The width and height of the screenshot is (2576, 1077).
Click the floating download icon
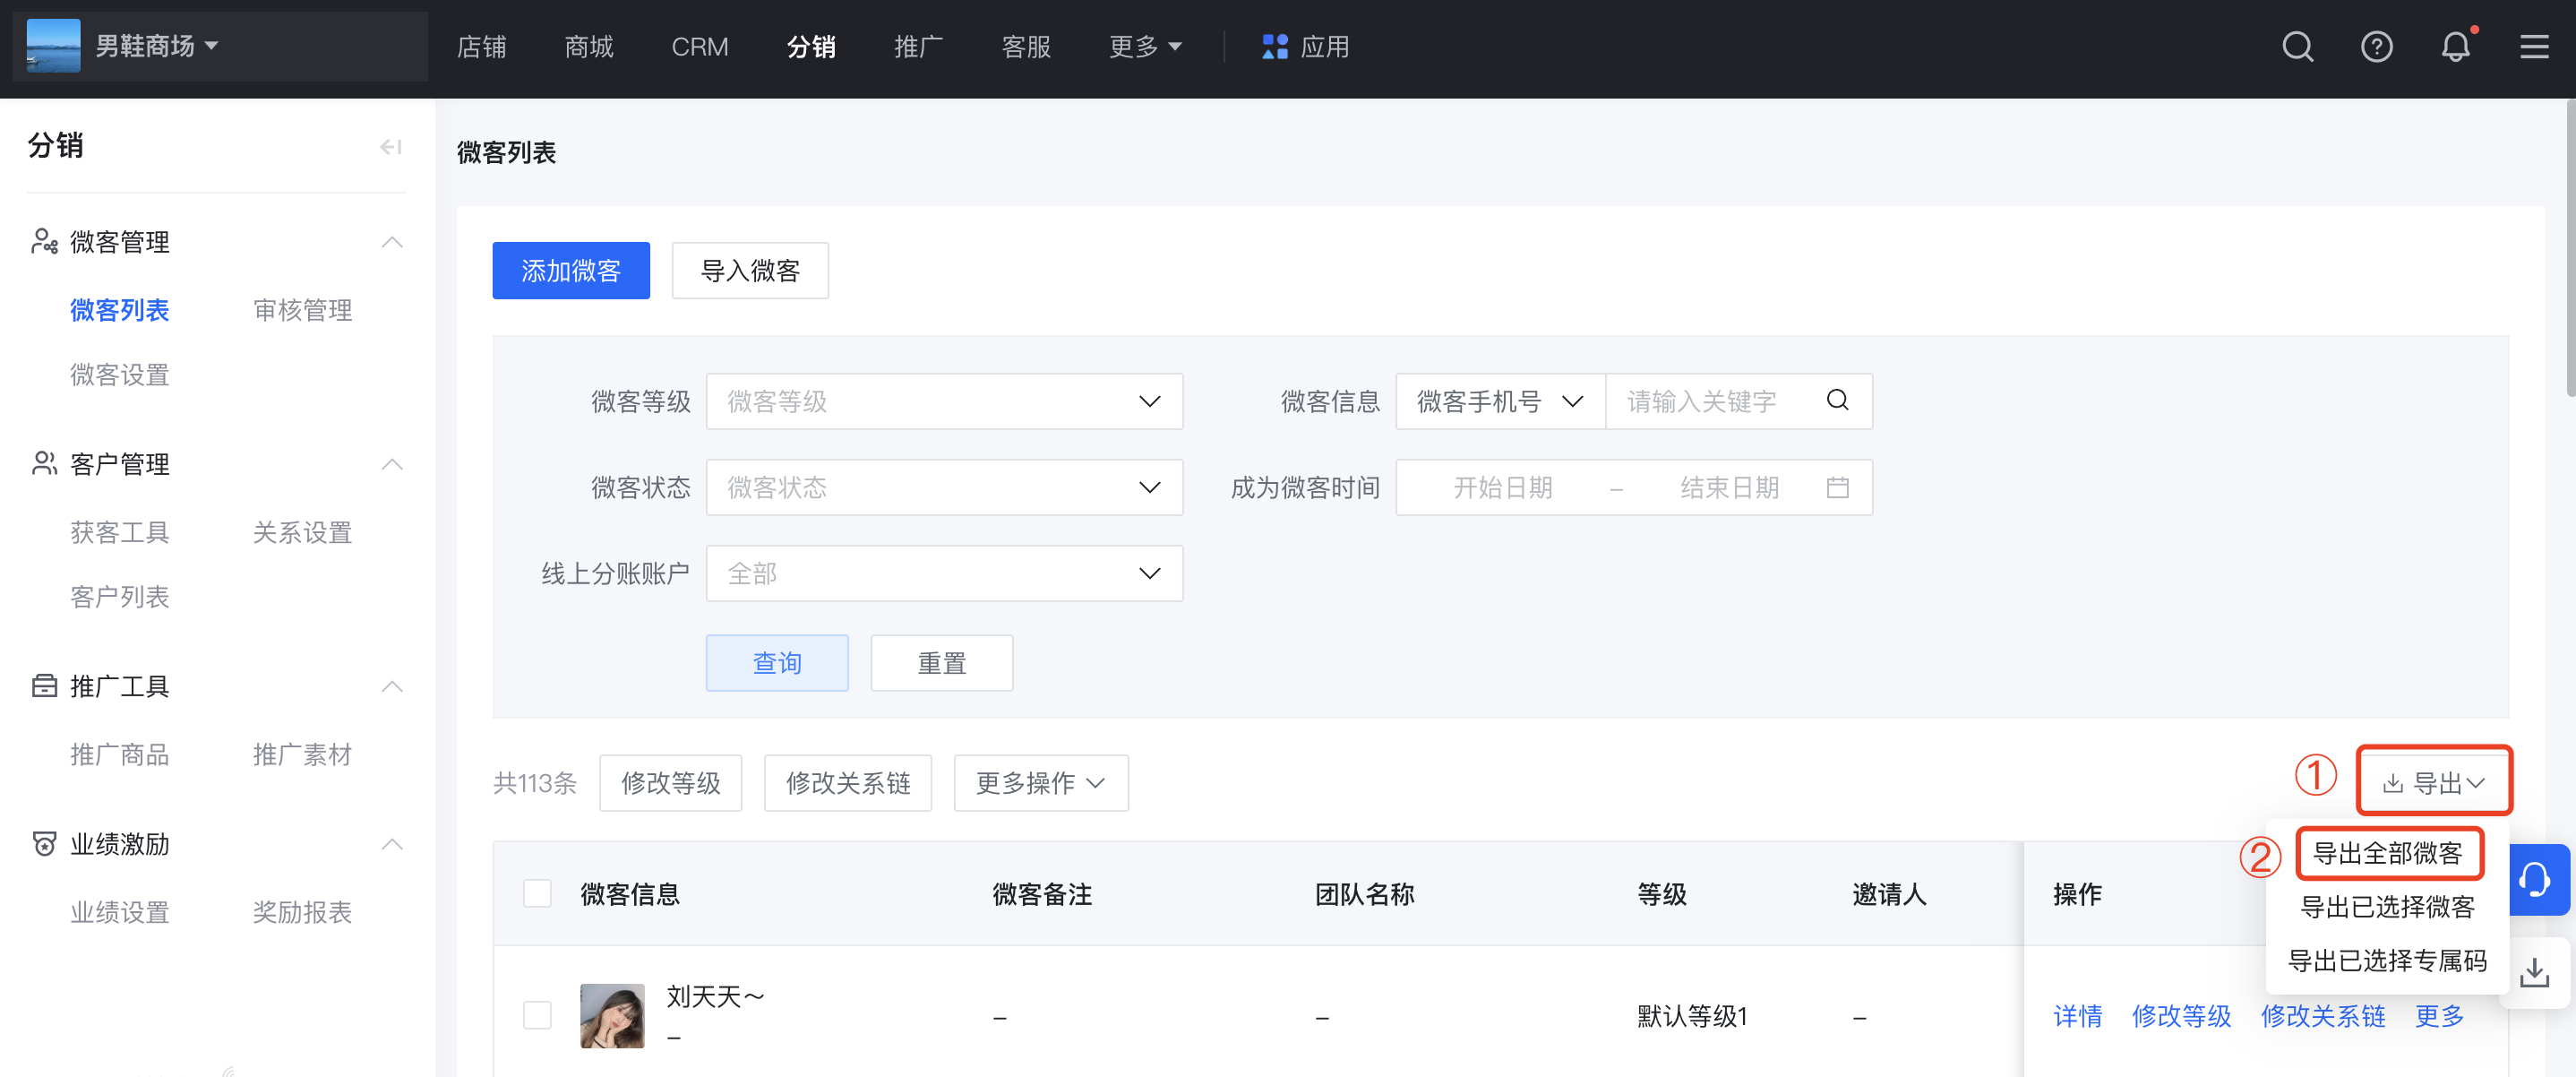[2535, 972]
